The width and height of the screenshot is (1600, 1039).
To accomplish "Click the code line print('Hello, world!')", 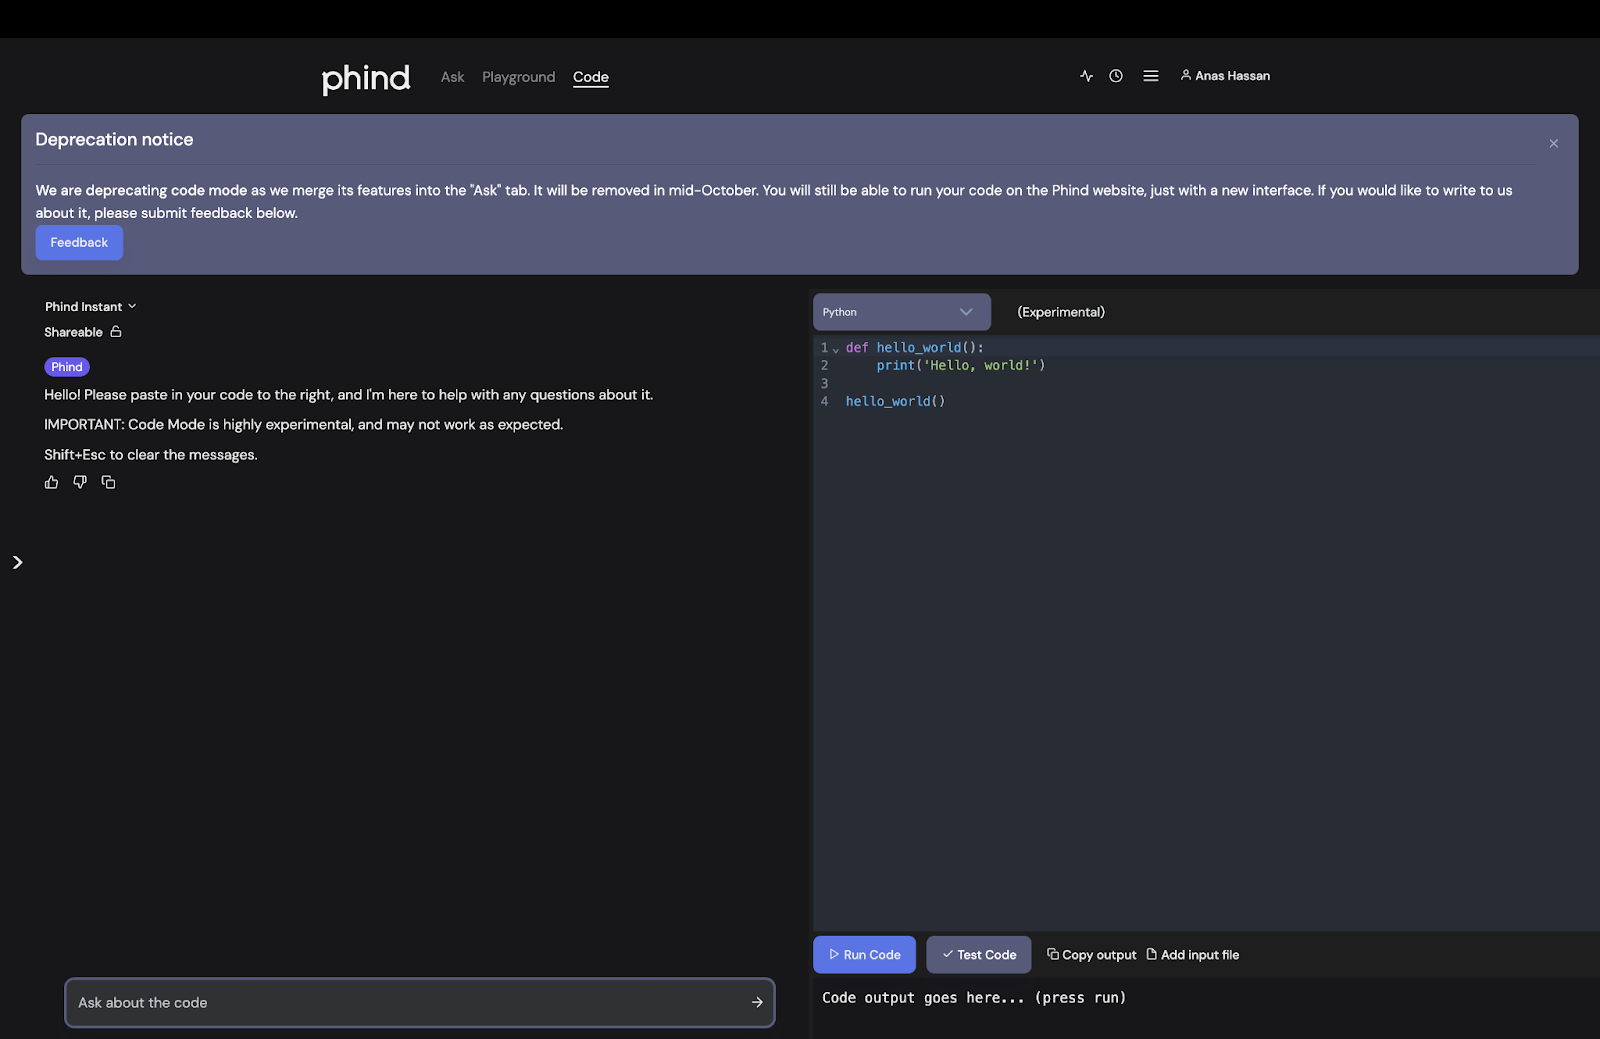I will pos(961,366).
